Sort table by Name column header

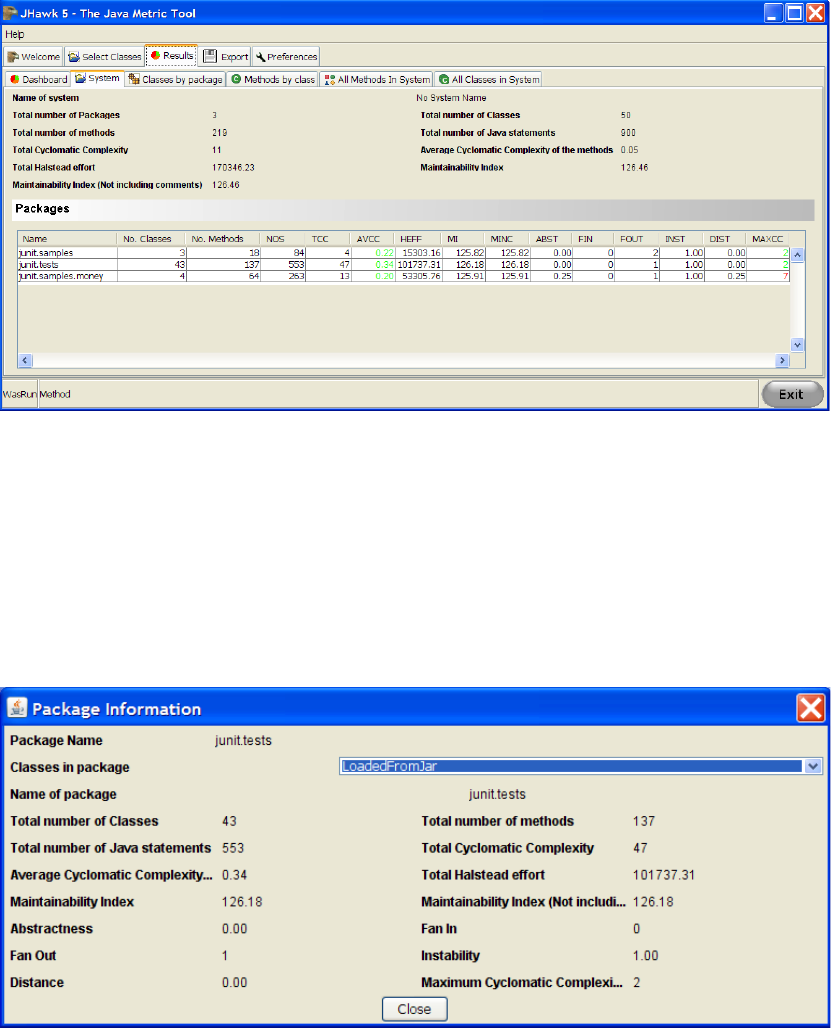67,239
